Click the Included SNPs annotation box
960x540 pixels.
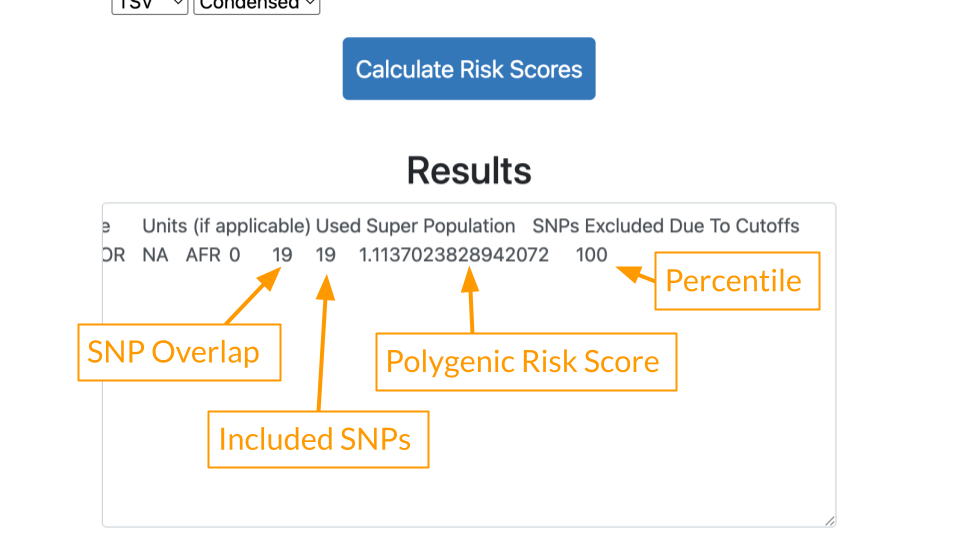tap(318, 440)
